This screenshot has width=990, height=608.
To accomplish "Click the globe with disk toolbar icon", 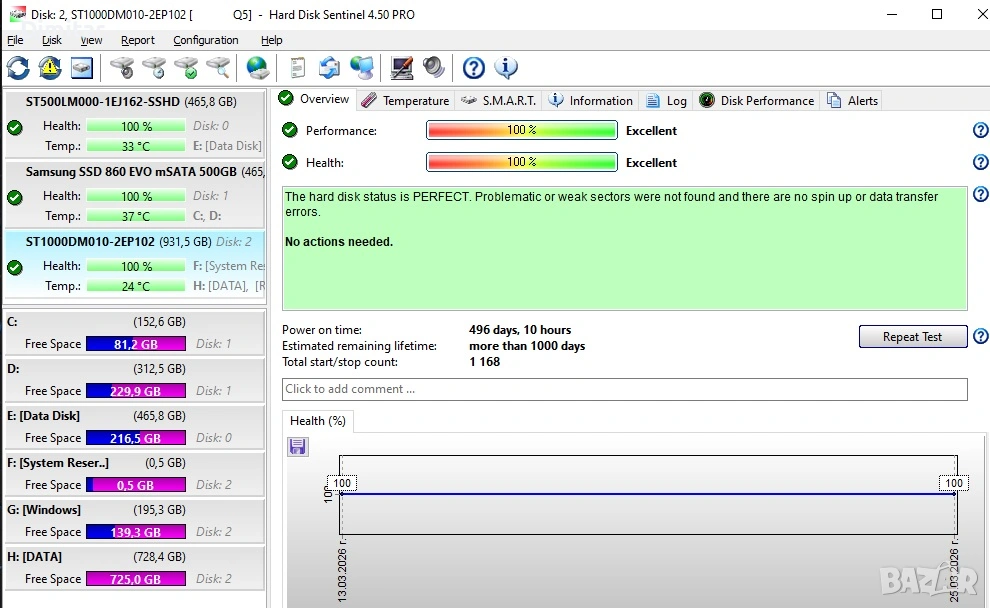I will click(x=258, y=68).
